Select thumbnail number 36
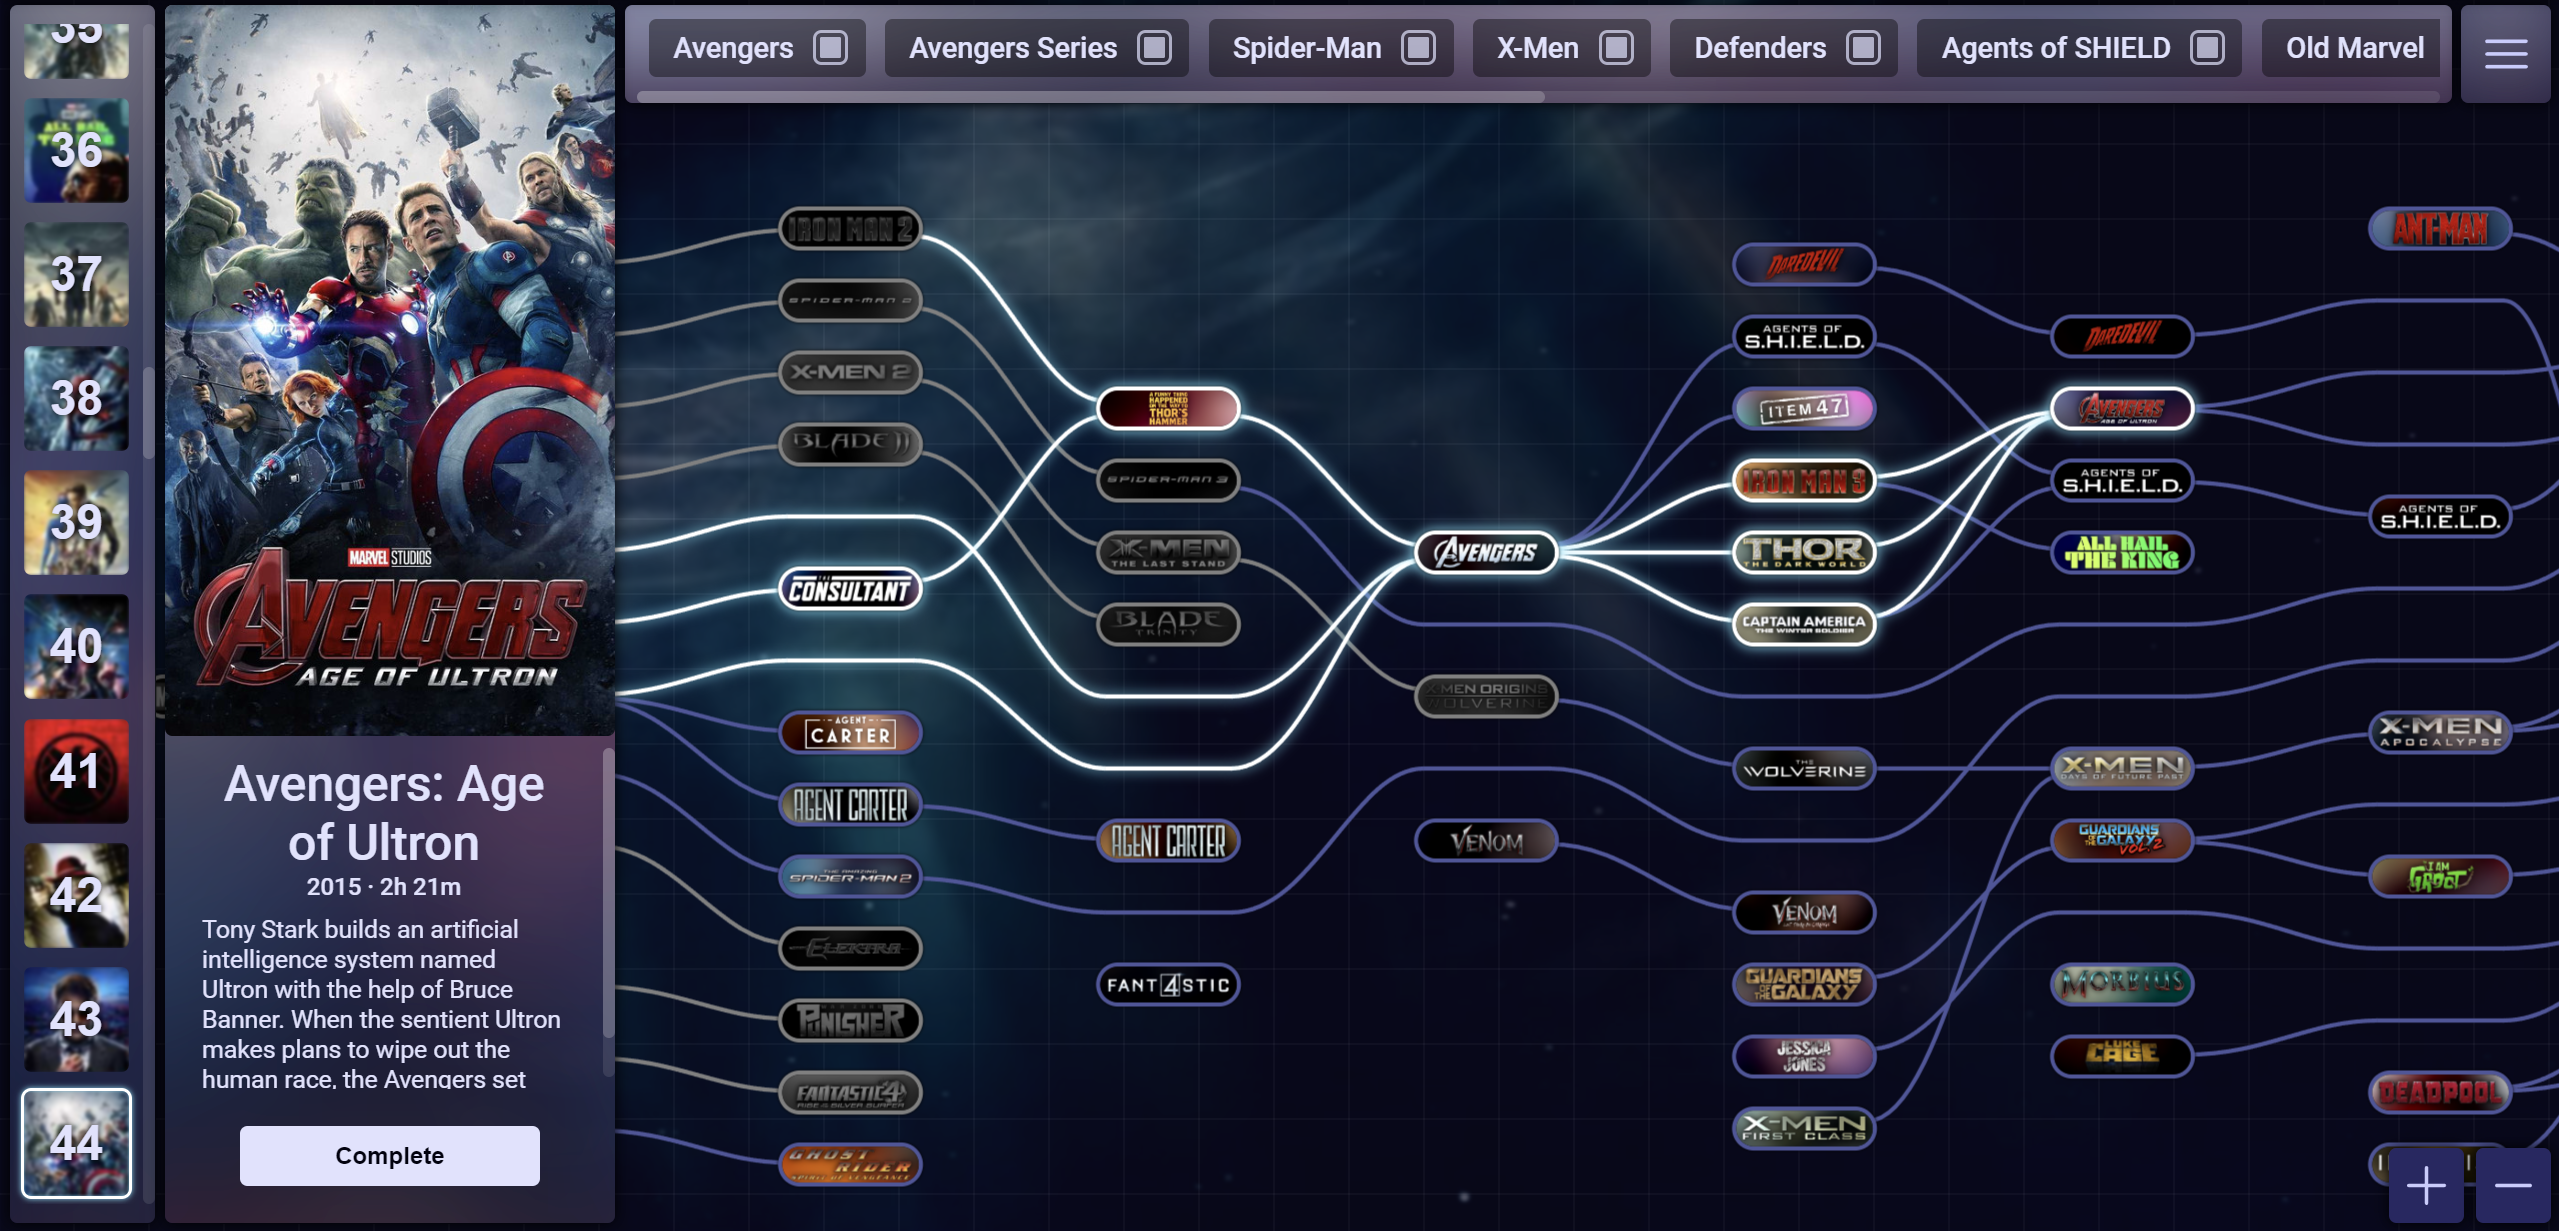This screenshot has width=2559, height=1231. (x=76, y=151)
